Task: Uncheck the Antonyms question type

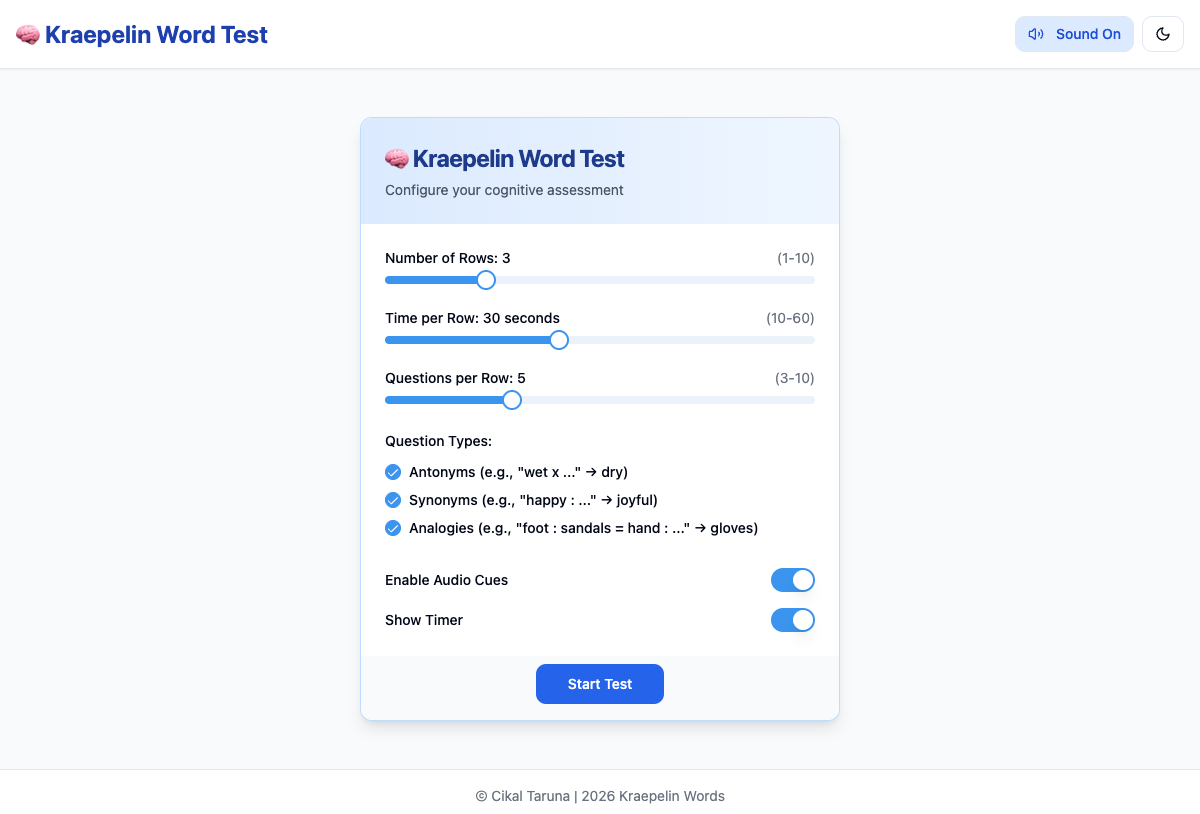Action: tap(393, 472)
